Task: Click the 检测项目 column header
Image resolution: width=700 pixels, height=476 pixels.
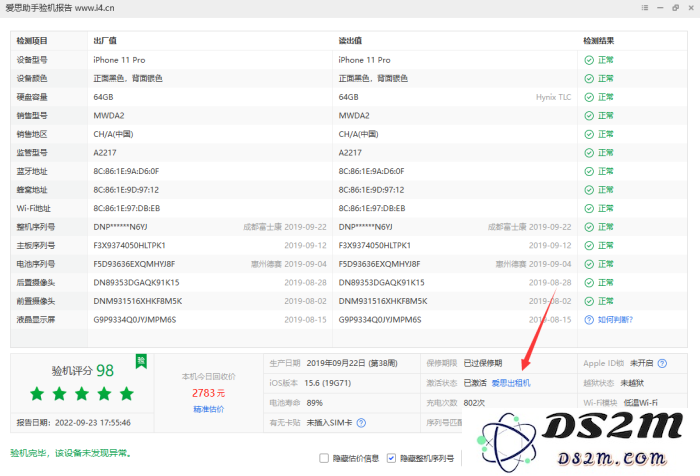Action: pos(32,41)
